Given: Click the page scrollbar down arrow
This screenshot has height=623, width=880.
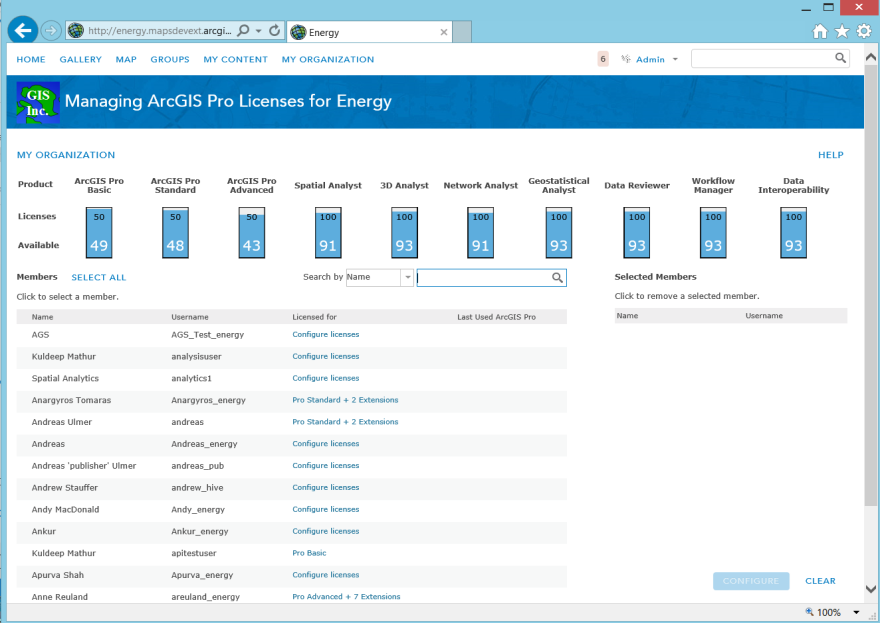Looking at the screenshot, I should 870,589.
